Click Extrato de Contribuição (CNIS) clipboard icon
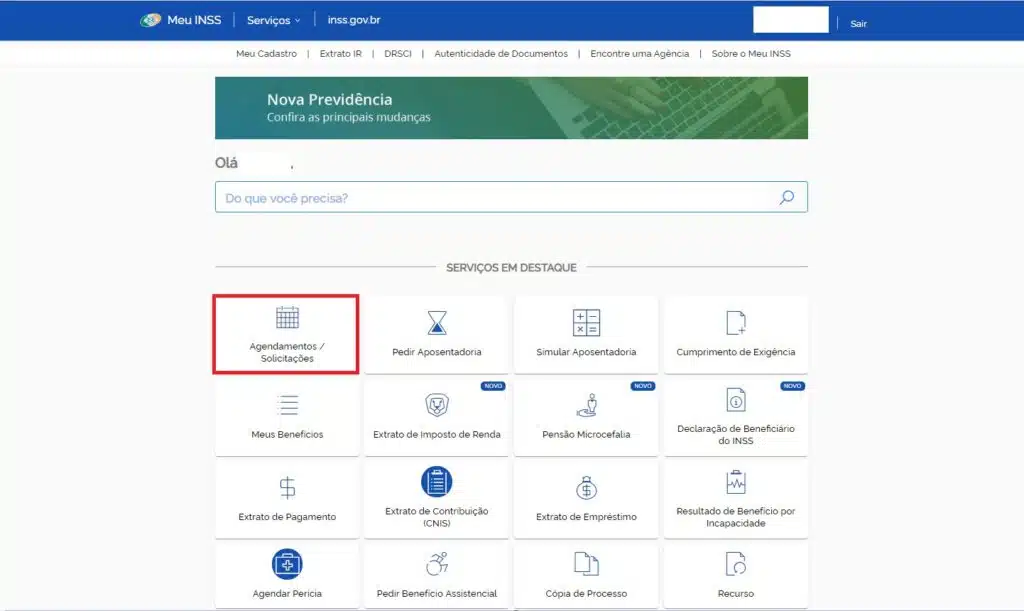Image resolution: width=1024 pixels, height=611 pixels. [436, 482]
